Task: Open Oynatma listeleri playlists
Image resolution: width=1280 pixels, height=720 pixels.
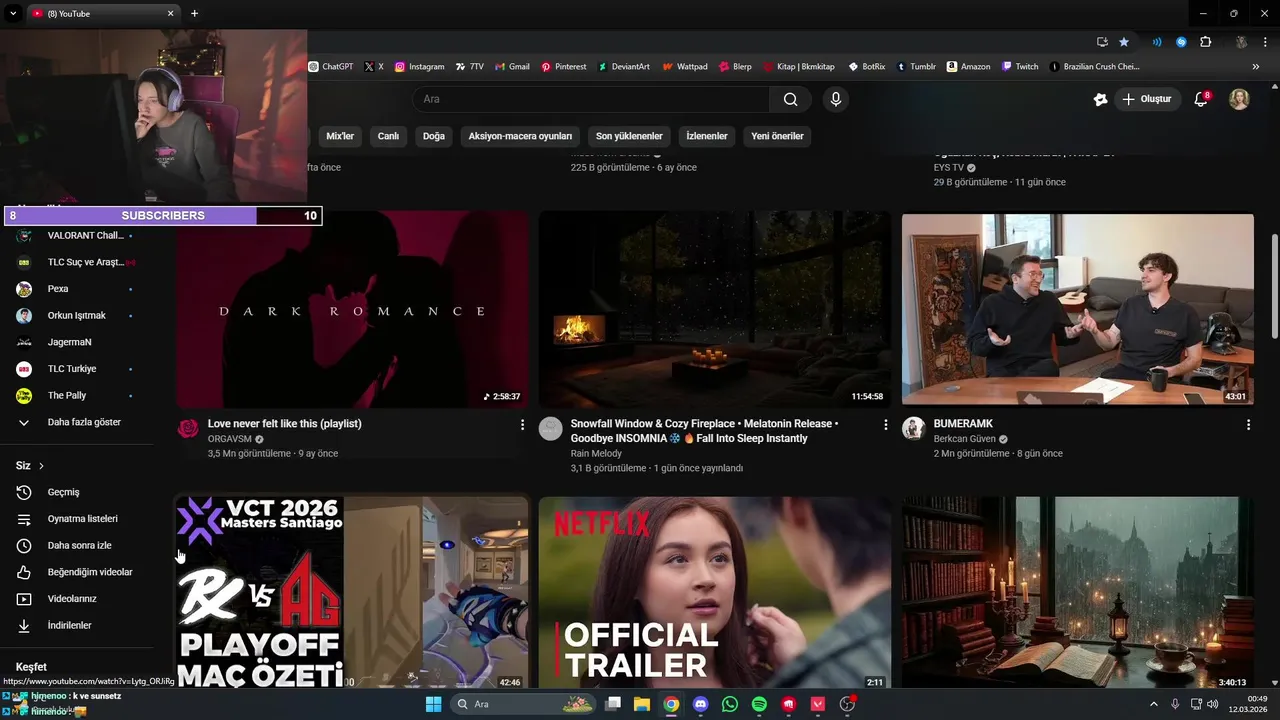Action: [76, 519]
